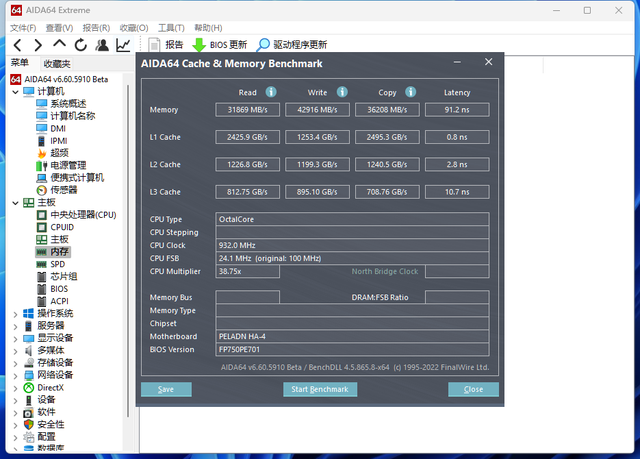Select the 安全性 tree item
Image resolution: width=640 pixels, height=459 pixels.
pyautogui.click(x=44, y=424)
